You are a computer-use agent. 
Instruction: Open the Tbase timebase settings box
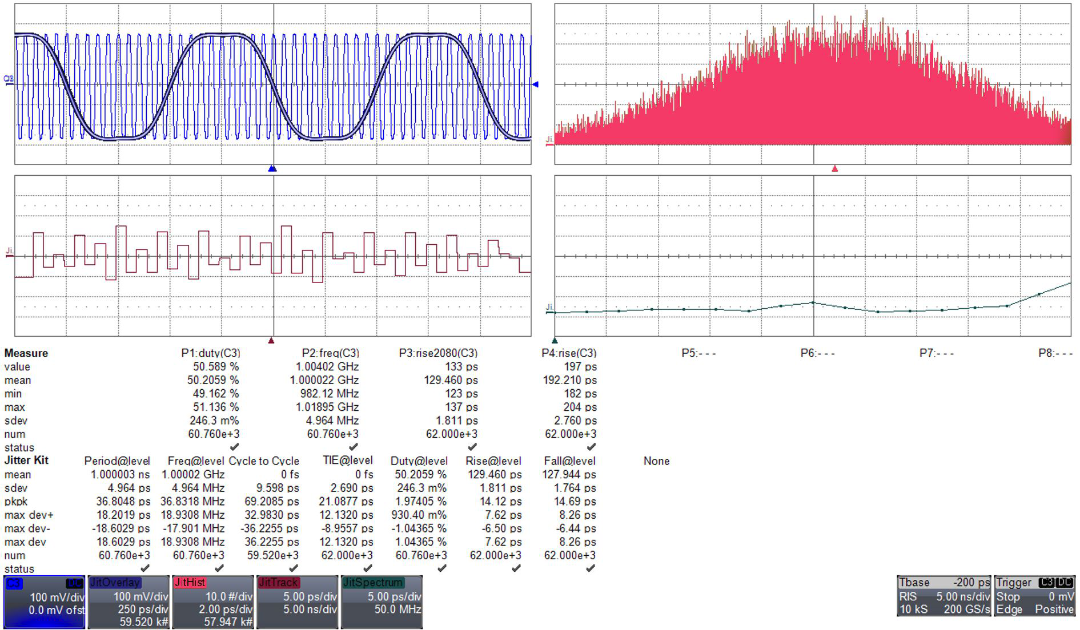(944, 601)
